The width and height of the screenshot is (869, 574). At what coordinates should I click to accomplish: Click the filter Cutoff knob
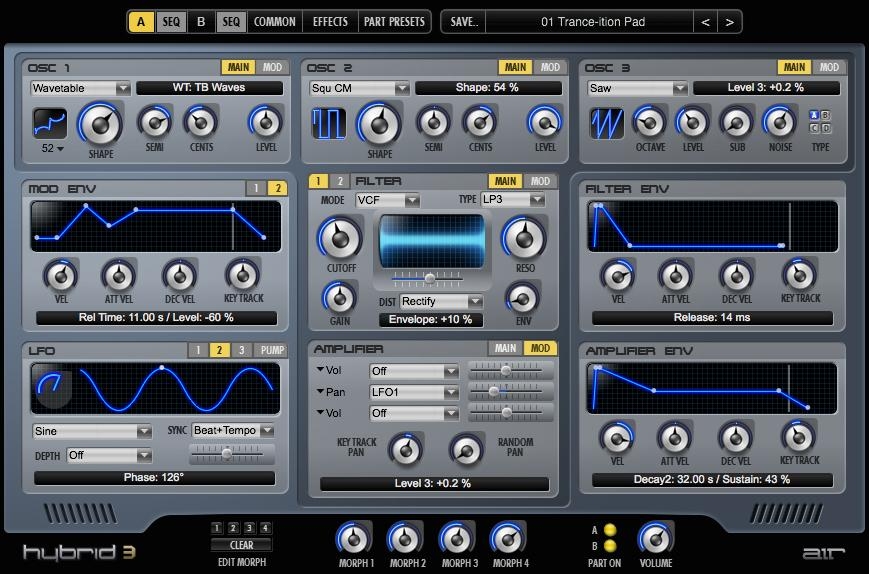click(x=339, y=239)
